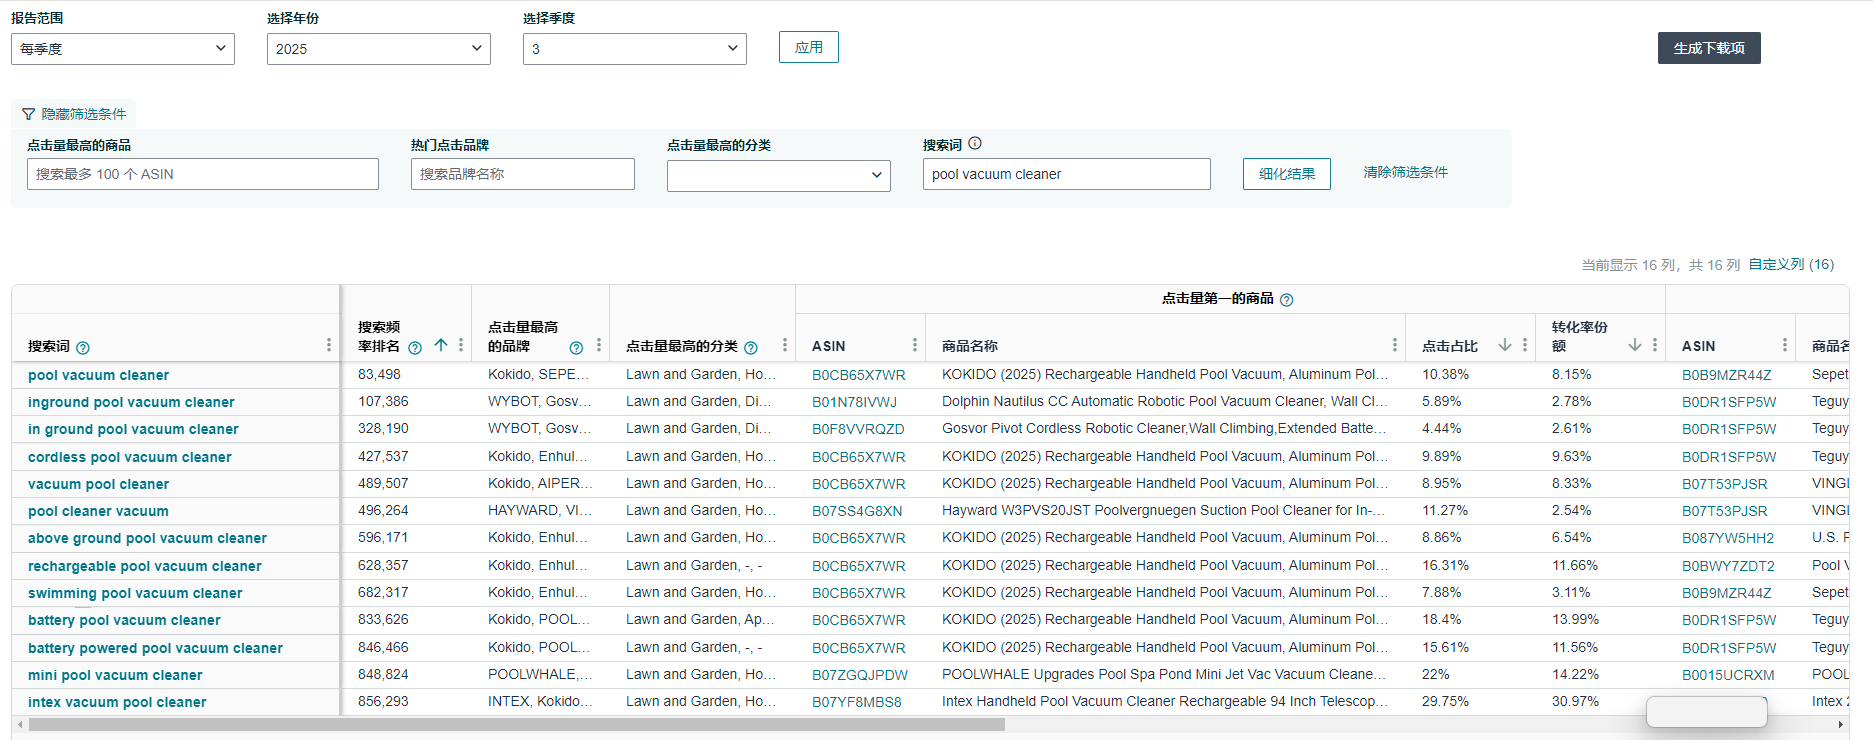Click the help icon next to 搜索词 column header

[x=83, y=348]
